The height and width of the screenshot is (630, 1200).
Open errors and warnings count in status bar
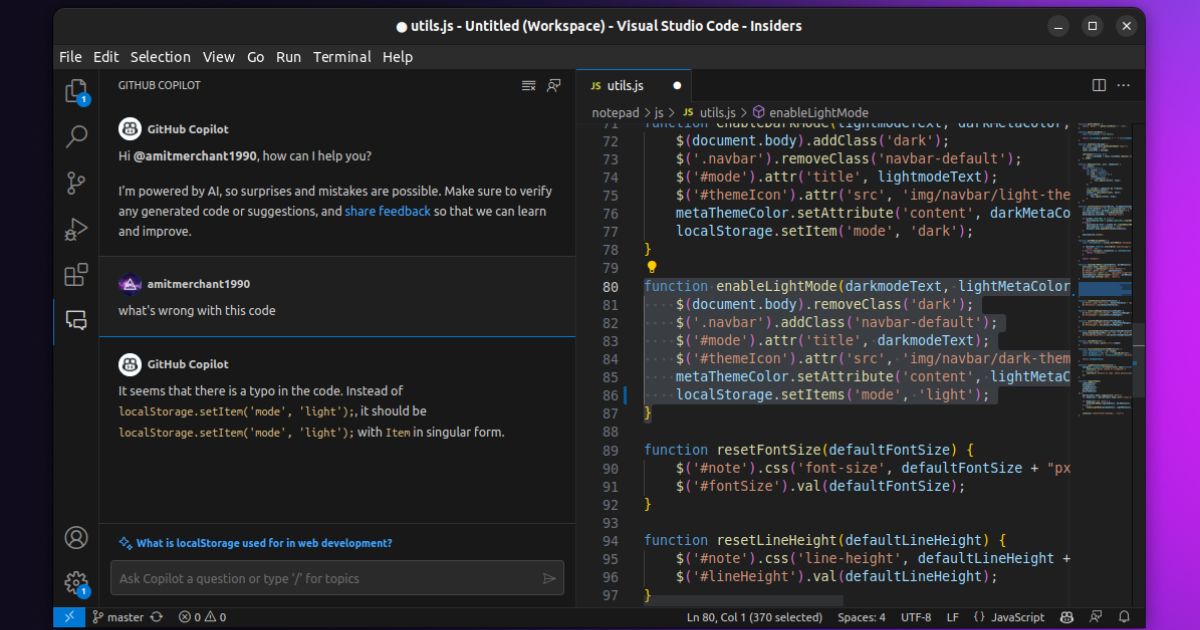(203, 617)
